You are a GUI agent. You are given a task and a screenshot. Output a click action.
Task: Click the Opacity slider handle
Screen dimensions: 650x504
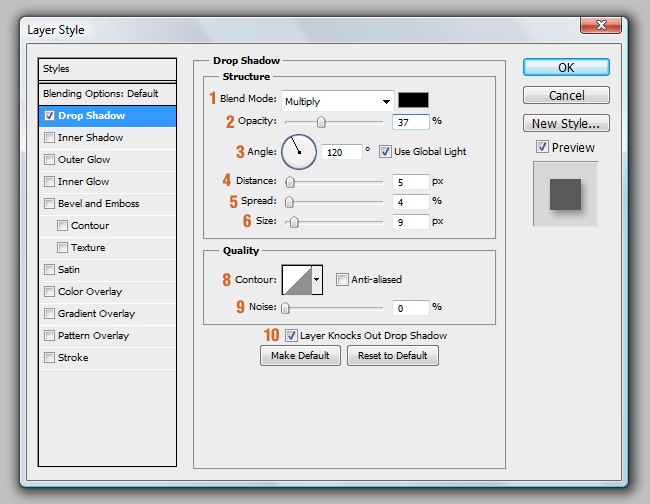point(321,122)
